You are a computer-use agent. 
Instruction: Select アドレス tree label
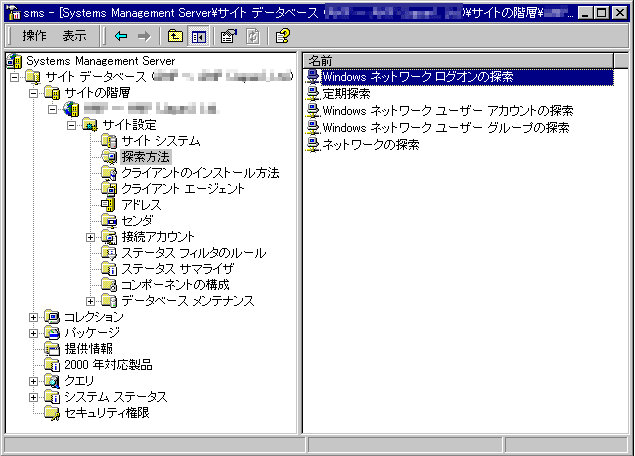[141, 205]
